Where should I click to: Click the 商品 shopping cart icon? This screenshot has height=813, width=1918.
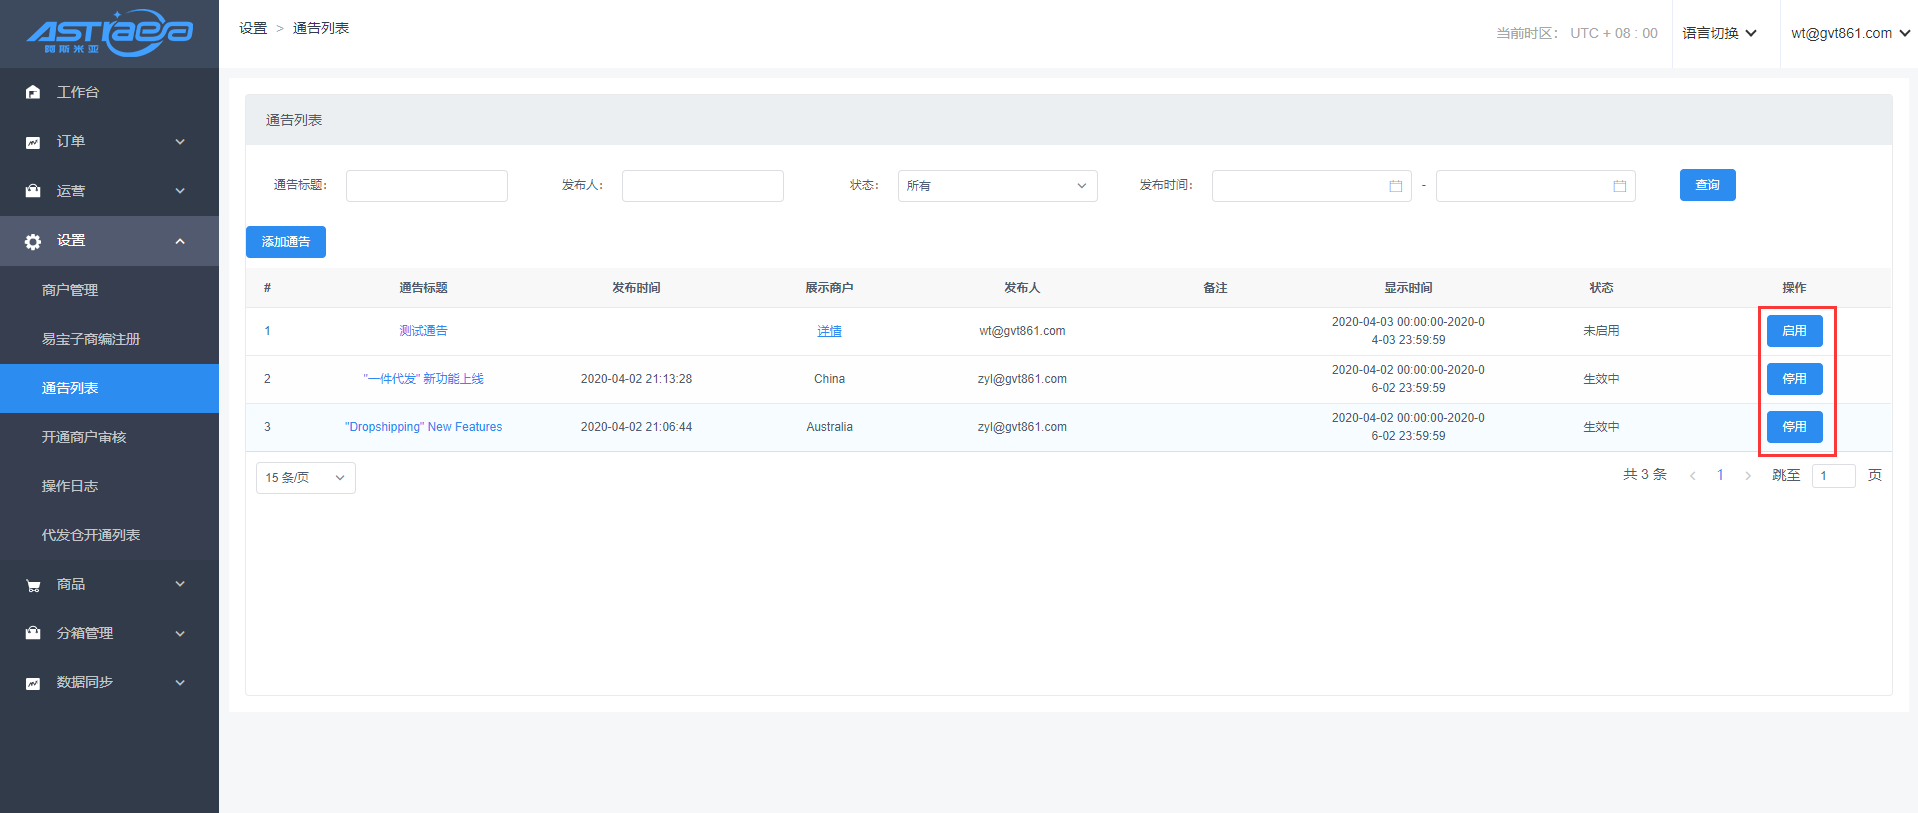click(33, 585)
